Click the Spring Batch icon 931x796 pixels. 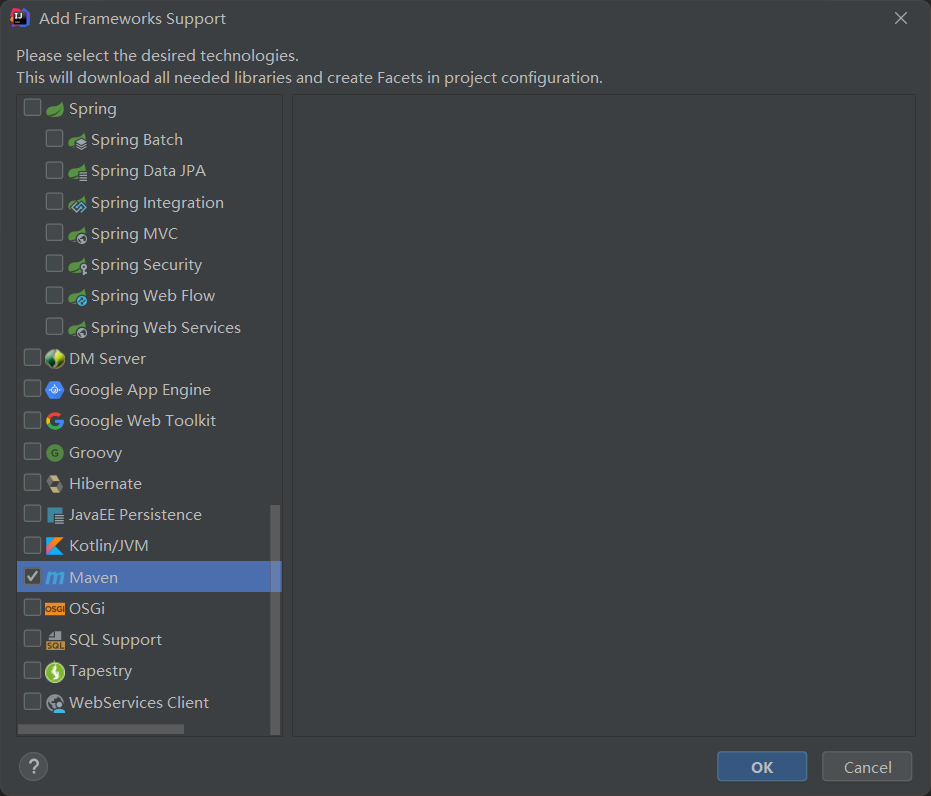coord(77,141)
